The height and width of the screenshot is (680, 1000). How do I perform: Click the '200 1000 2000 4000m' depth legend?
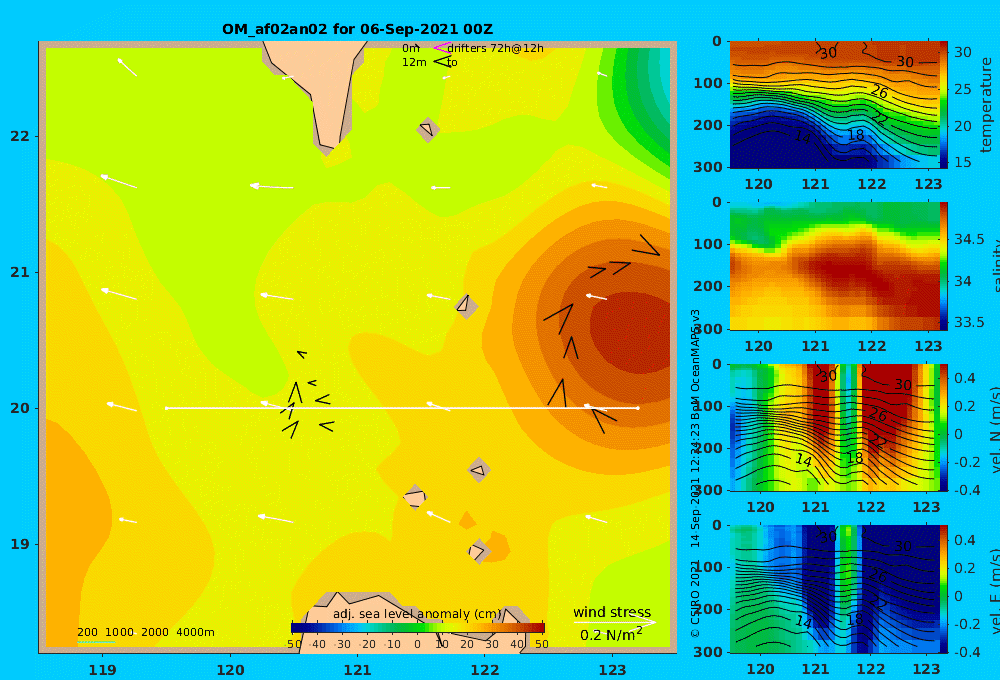tap(145, 632)
